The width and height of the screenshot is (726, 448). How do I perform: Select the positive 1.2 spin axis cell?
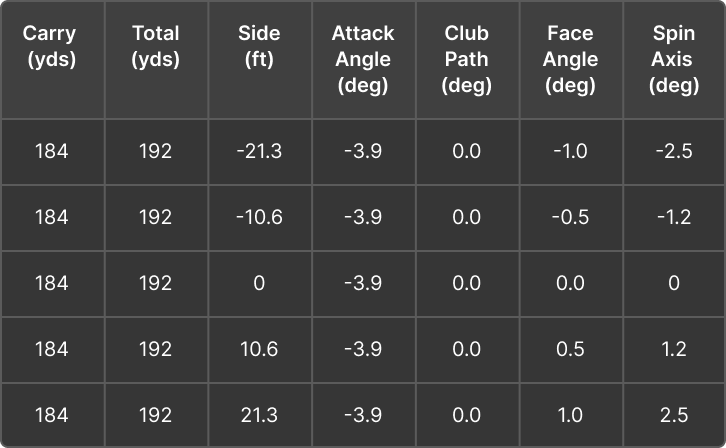(674, 349)
